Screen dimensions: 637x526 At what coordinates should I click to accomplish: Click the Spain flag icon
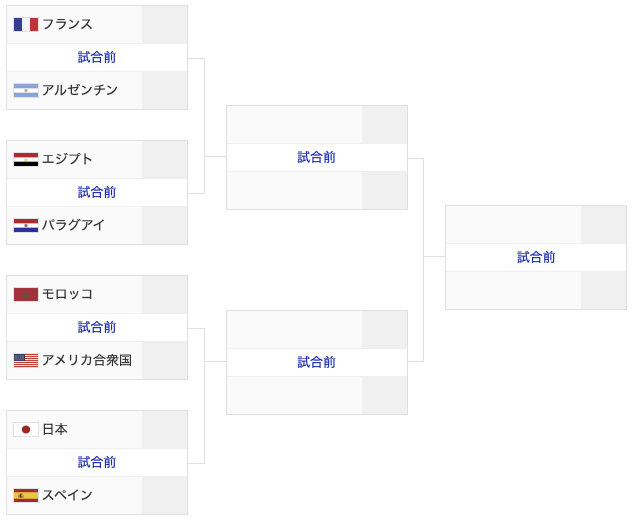click(26, 495)
